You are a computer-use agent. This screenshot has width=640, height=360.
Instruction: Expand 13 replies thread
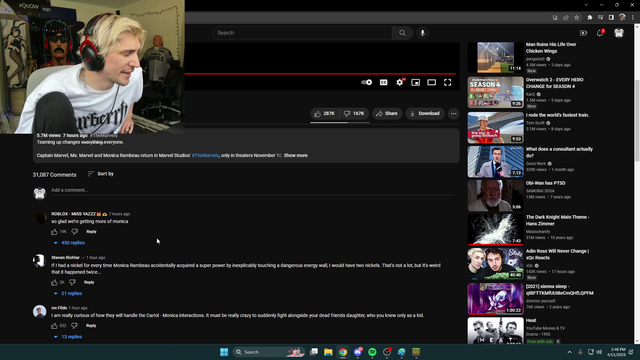coord(68,337)
